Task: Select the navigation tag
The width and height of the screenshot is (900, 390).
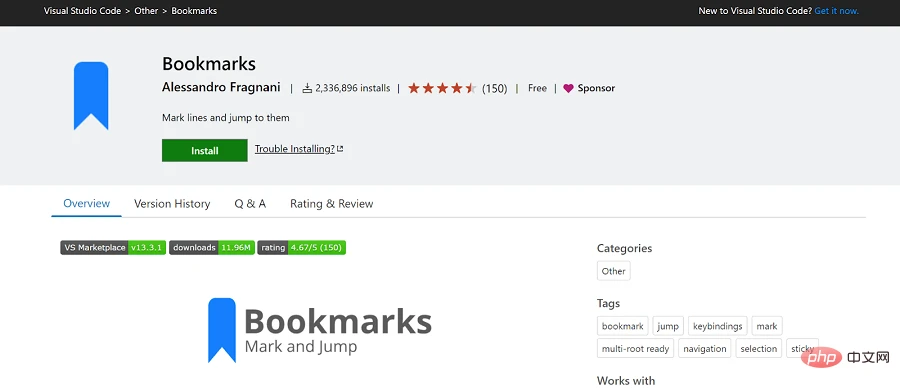Action: coord(705,348)
